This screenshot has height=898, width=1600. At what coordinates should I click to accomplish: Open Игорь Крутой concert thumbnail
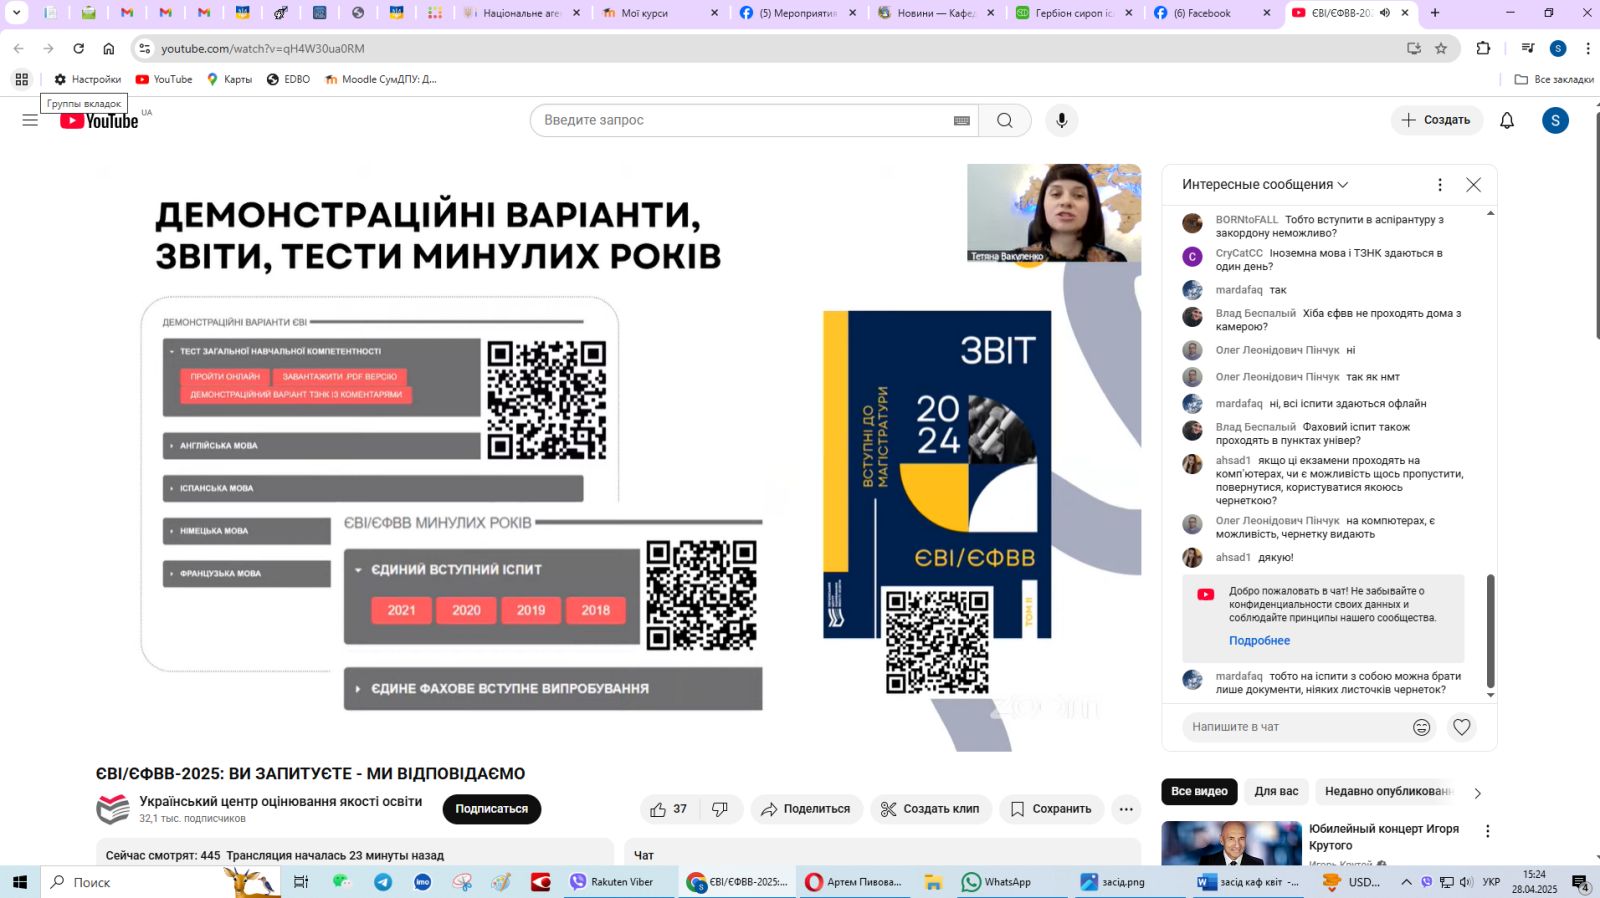click(1231, 843)
